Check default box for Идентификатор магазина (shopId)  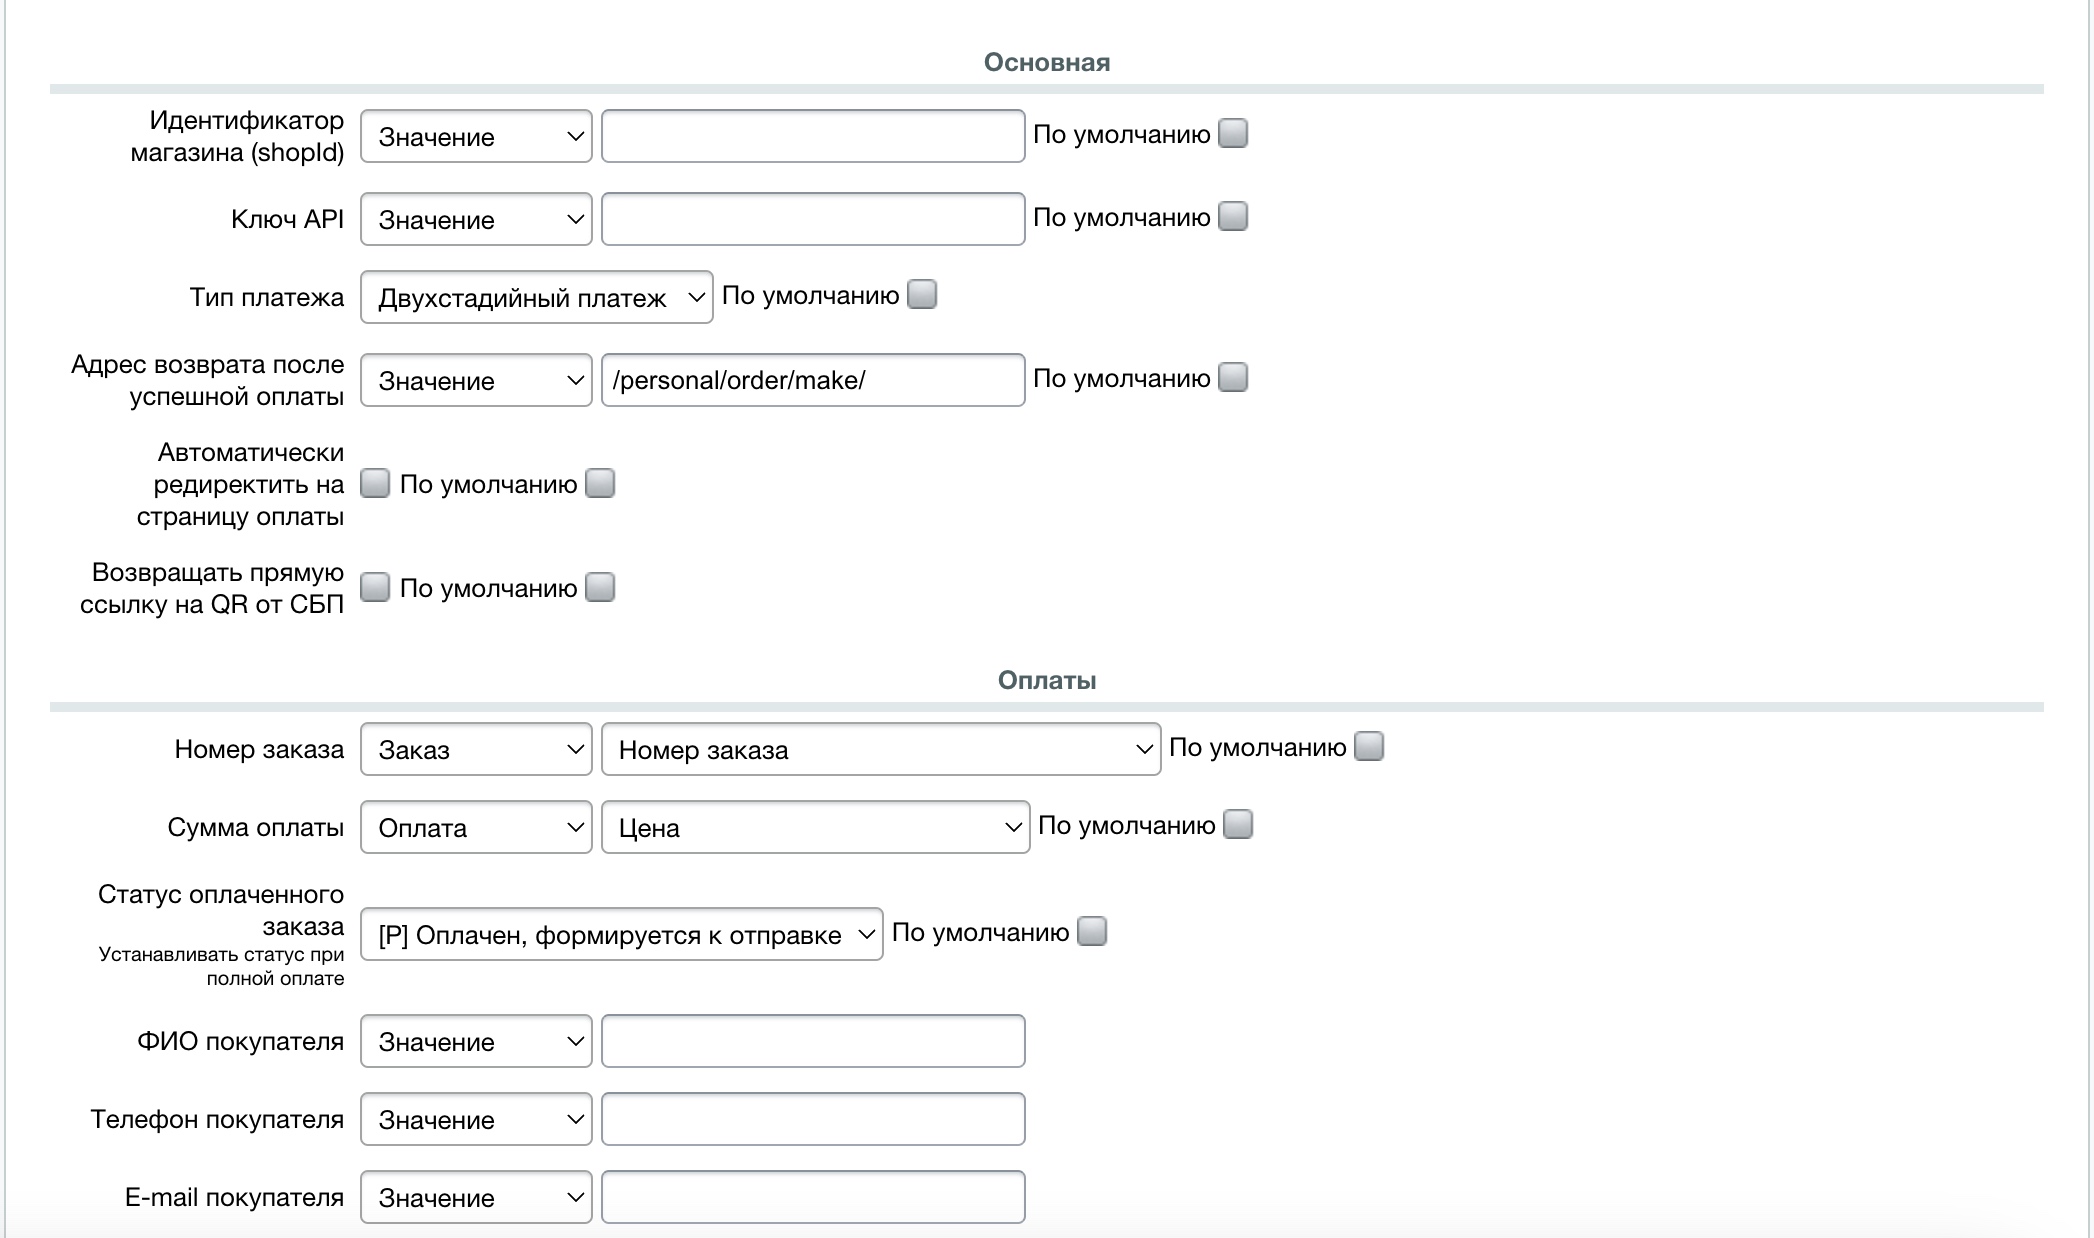(x=1233, y=133)
